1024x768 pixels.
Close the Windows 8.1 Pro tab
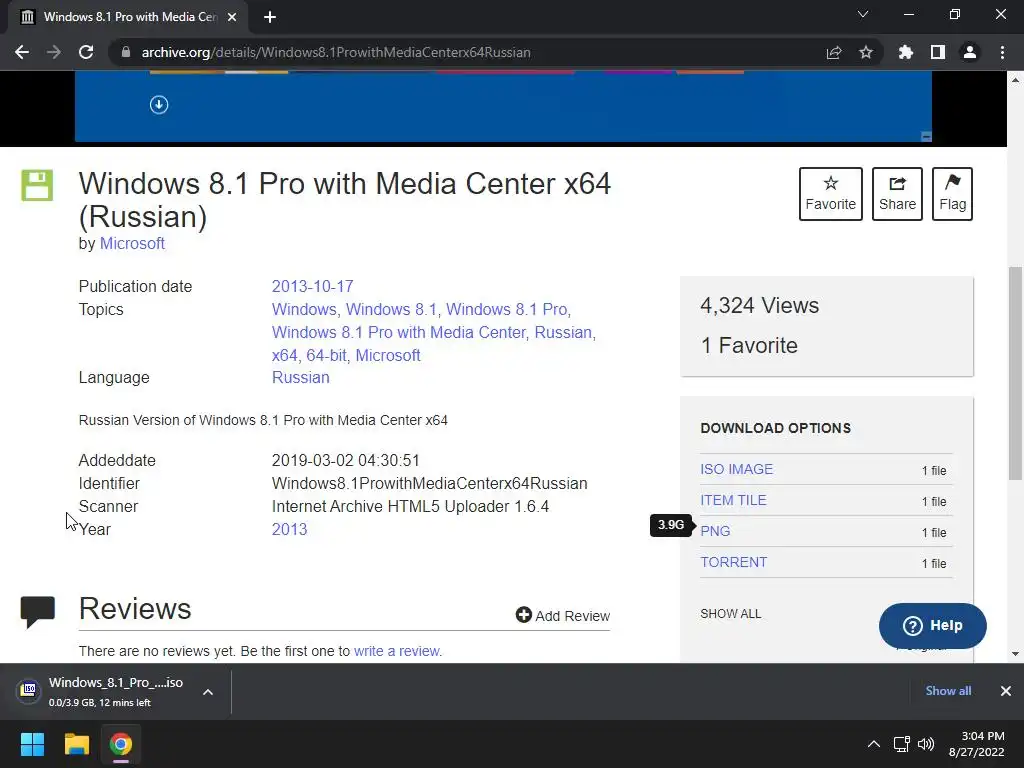(x=232, y=17)
